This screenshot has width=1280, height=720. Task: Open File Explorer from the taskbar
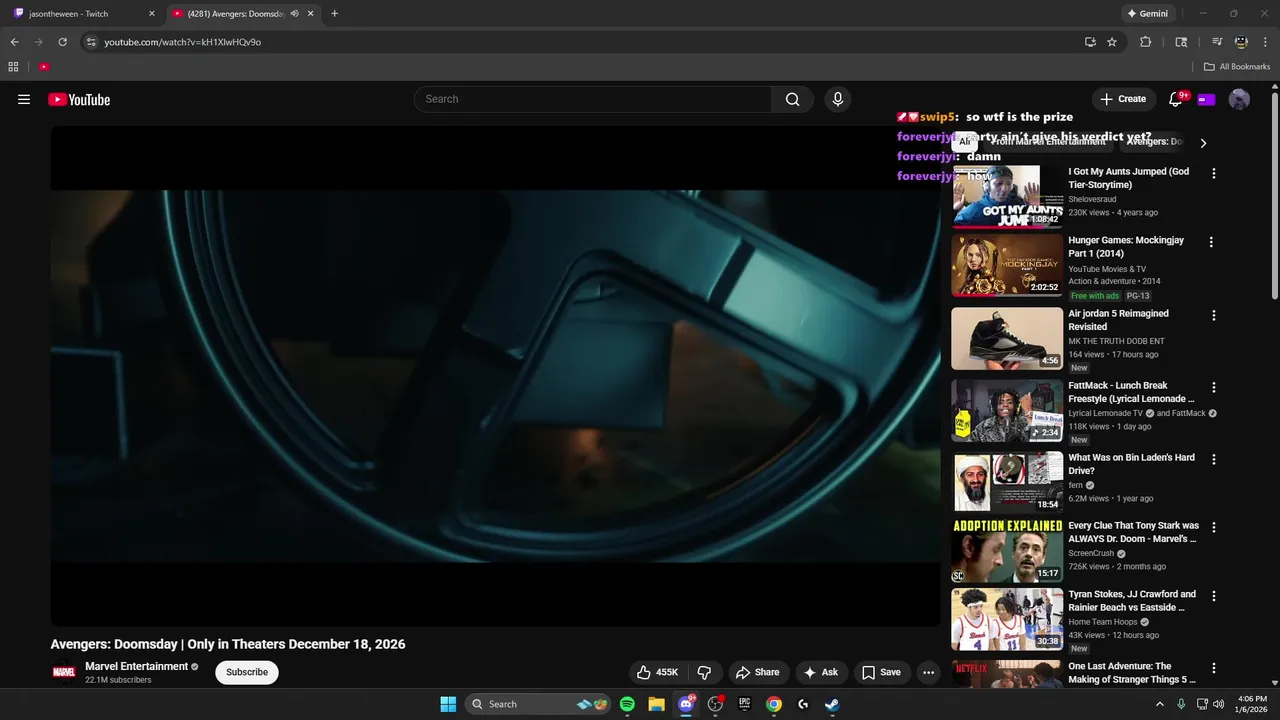656,704
